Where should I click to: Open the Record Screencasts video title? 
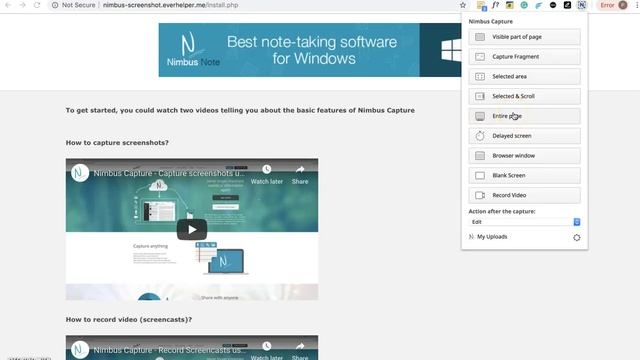click(x=169, y=350)
